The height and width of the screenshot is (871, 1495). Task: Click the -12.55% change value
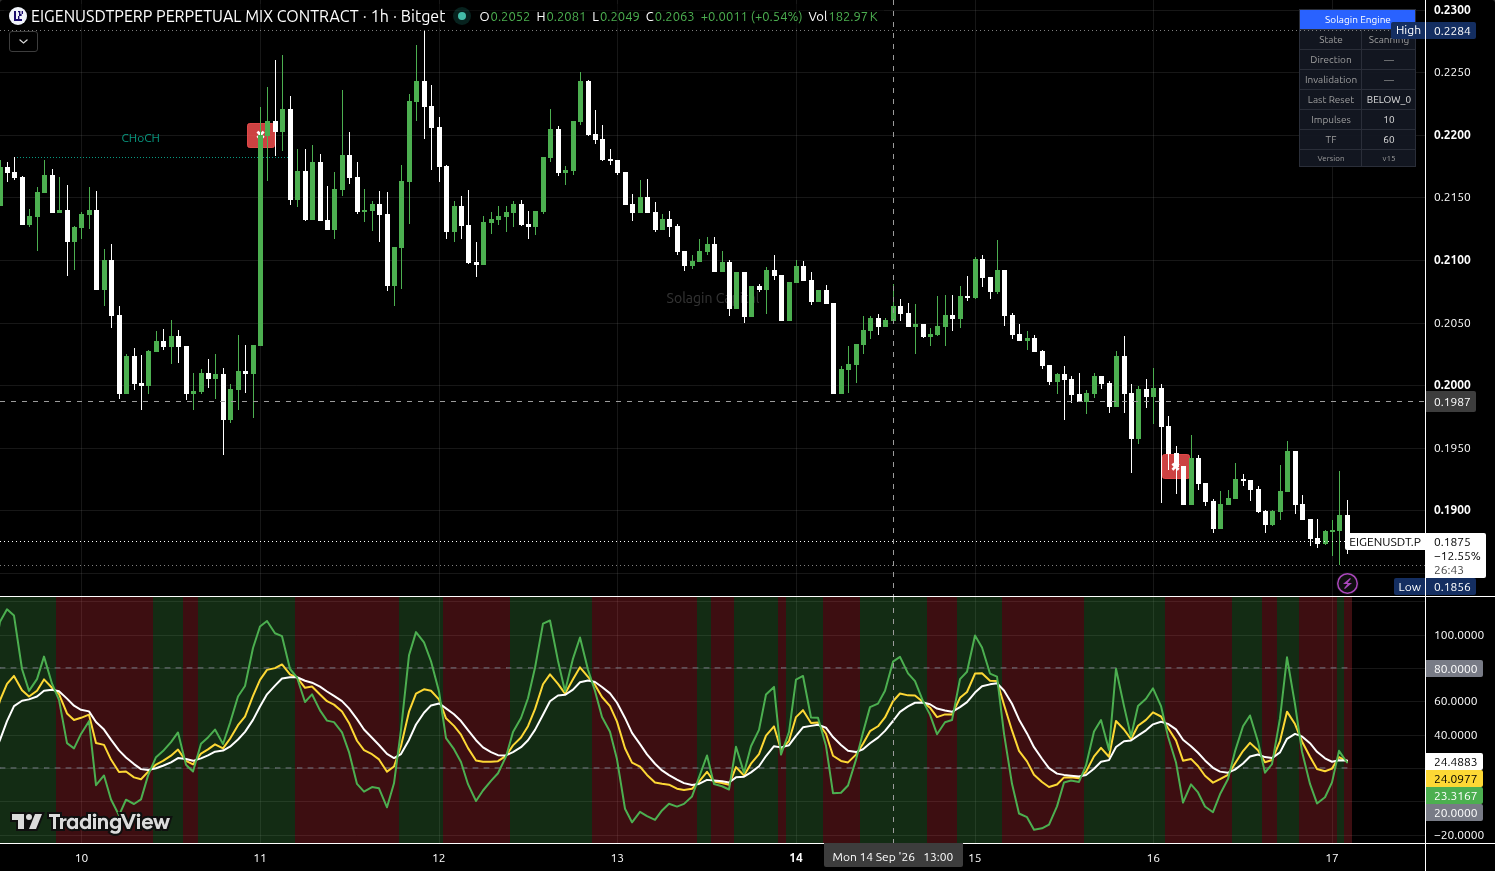pos(1457,556)
